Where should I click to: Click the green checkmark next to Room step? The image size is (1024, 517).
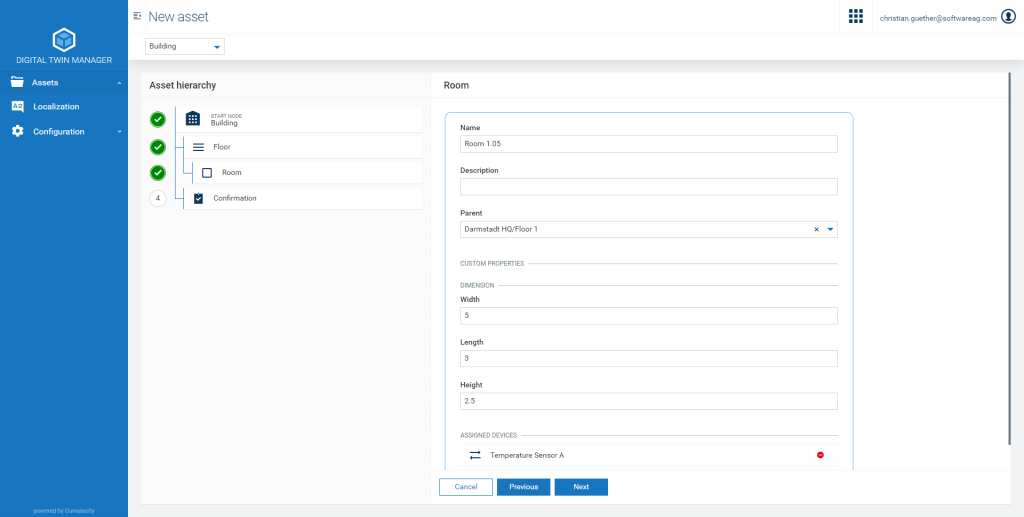pyautogui.click(x=158, y=172)
